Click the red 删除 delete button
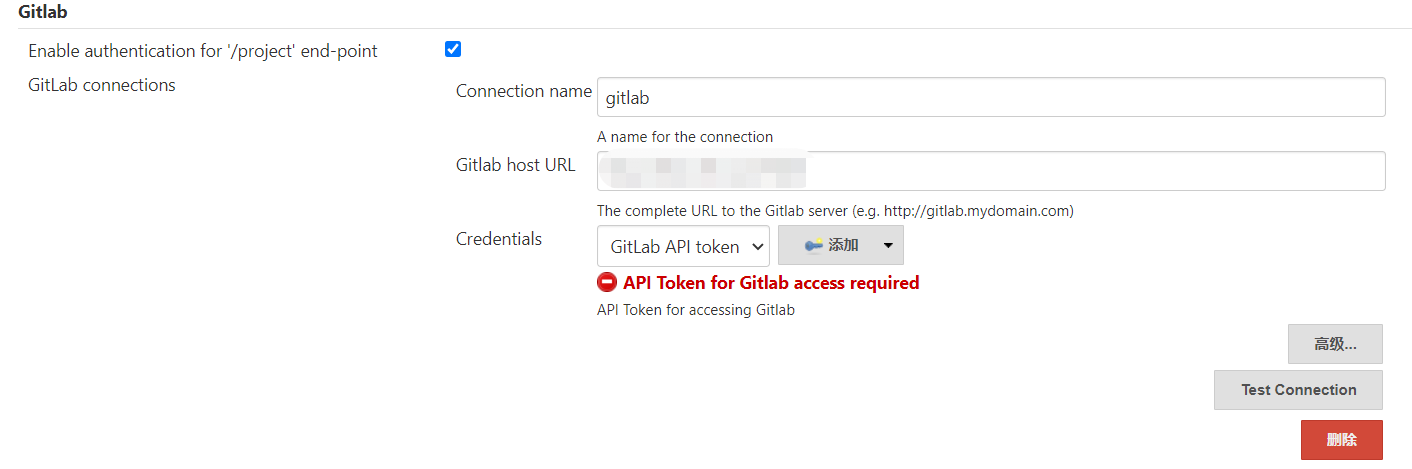The width and height of the screenshot is (1412, 469). [1341, 440]
